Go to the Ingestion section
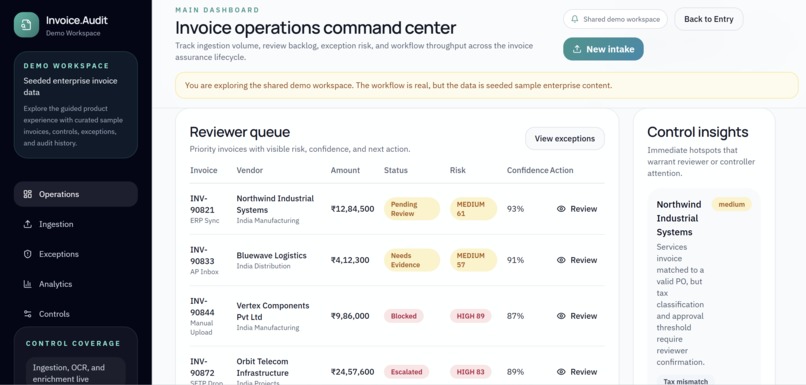Screen dimensions: 806x385 [x=76, y=224]
